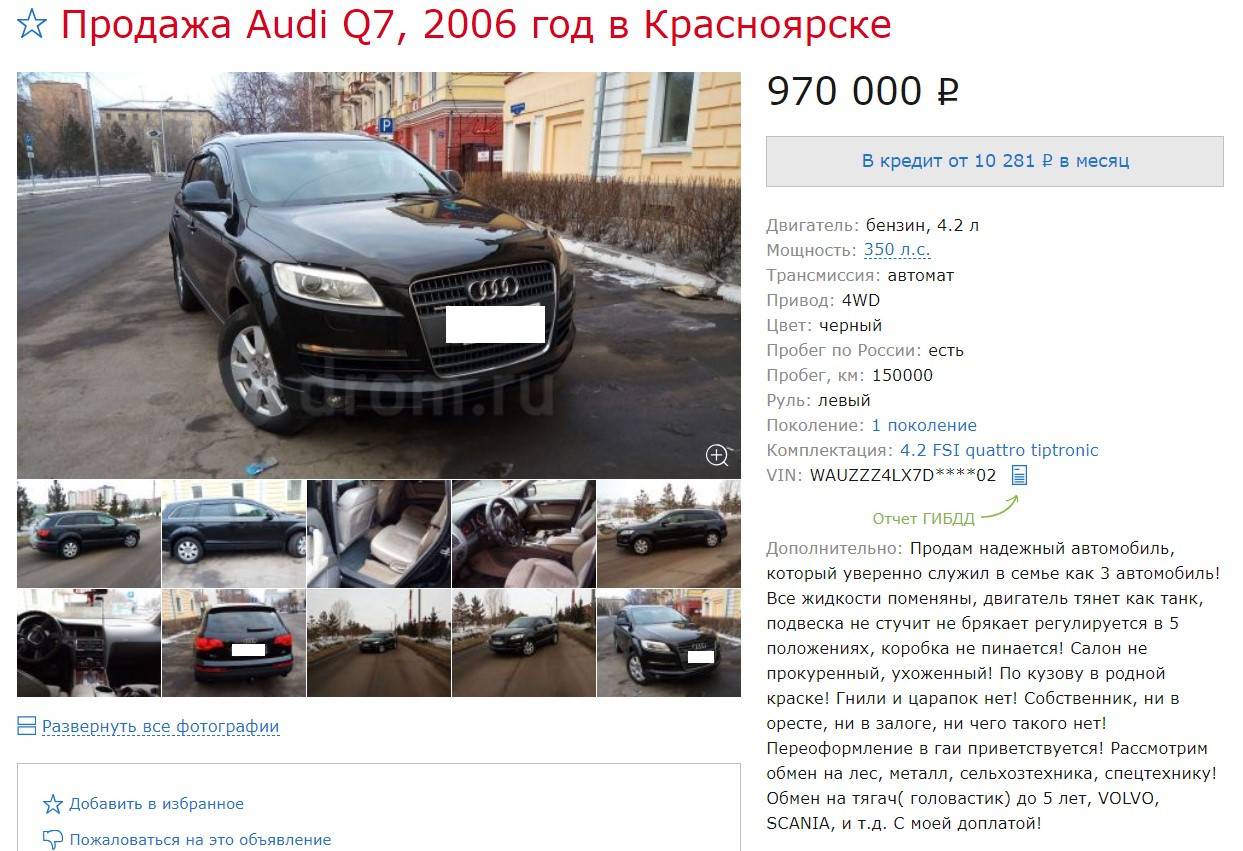Click Пожаловаться на это объявление link
This screenshot has width=1243, height=851.
(x=200, y=840)
